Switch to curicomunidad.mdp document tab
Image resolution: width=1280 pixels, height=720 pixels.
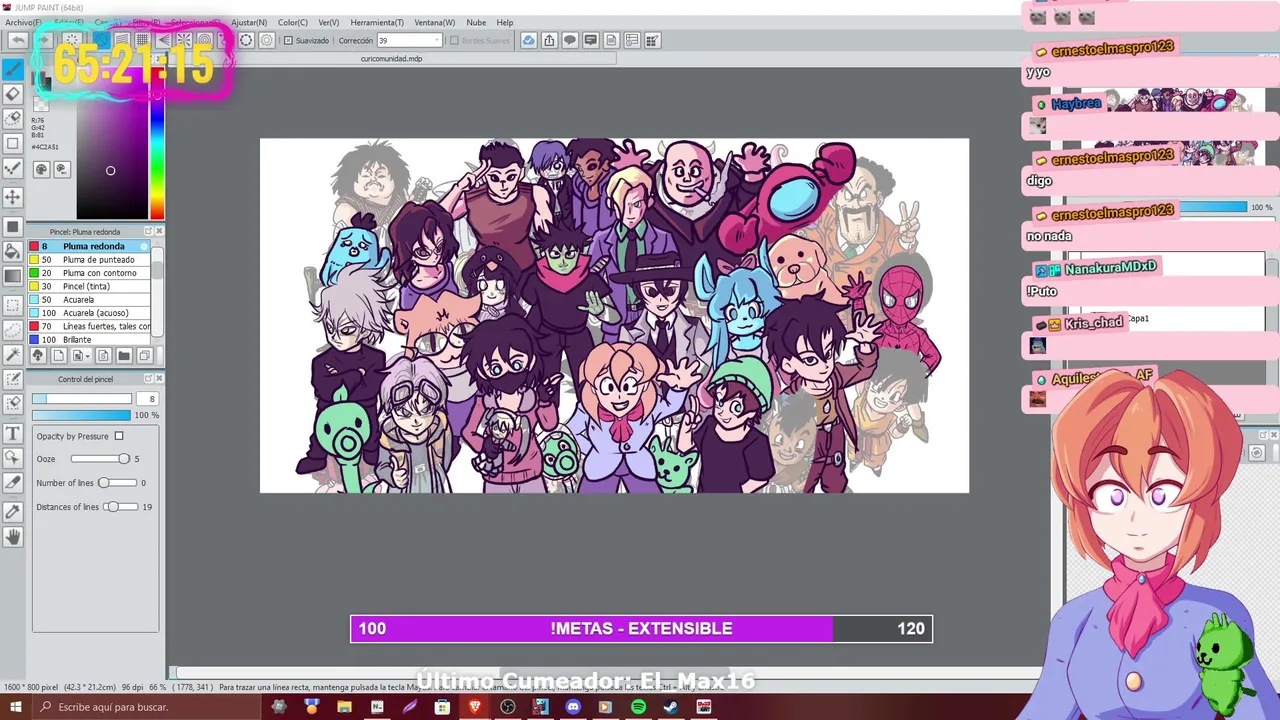pyautogui.click(x=392, y=59)
